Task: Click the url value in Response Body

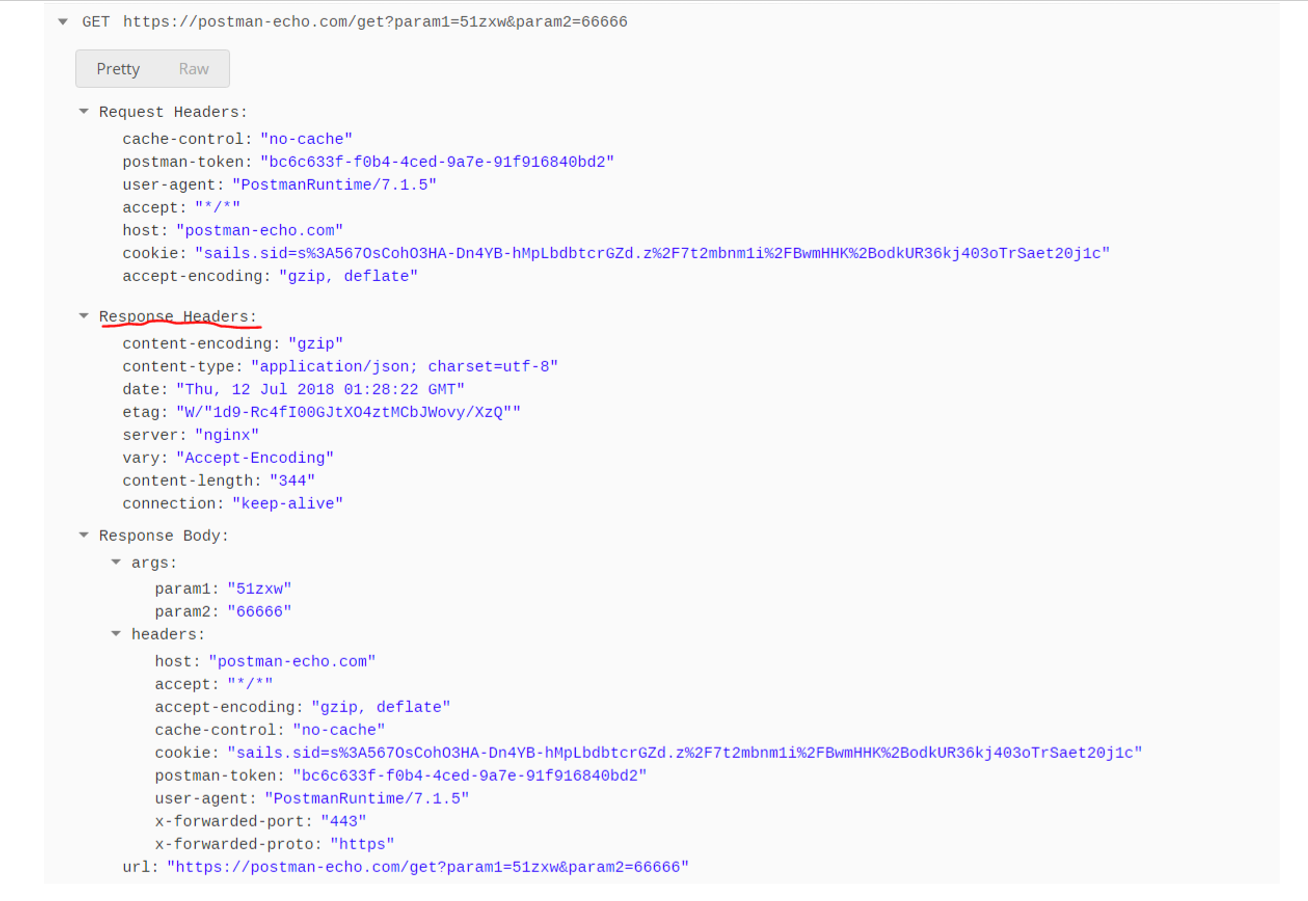Action: [x=427, y=867]
